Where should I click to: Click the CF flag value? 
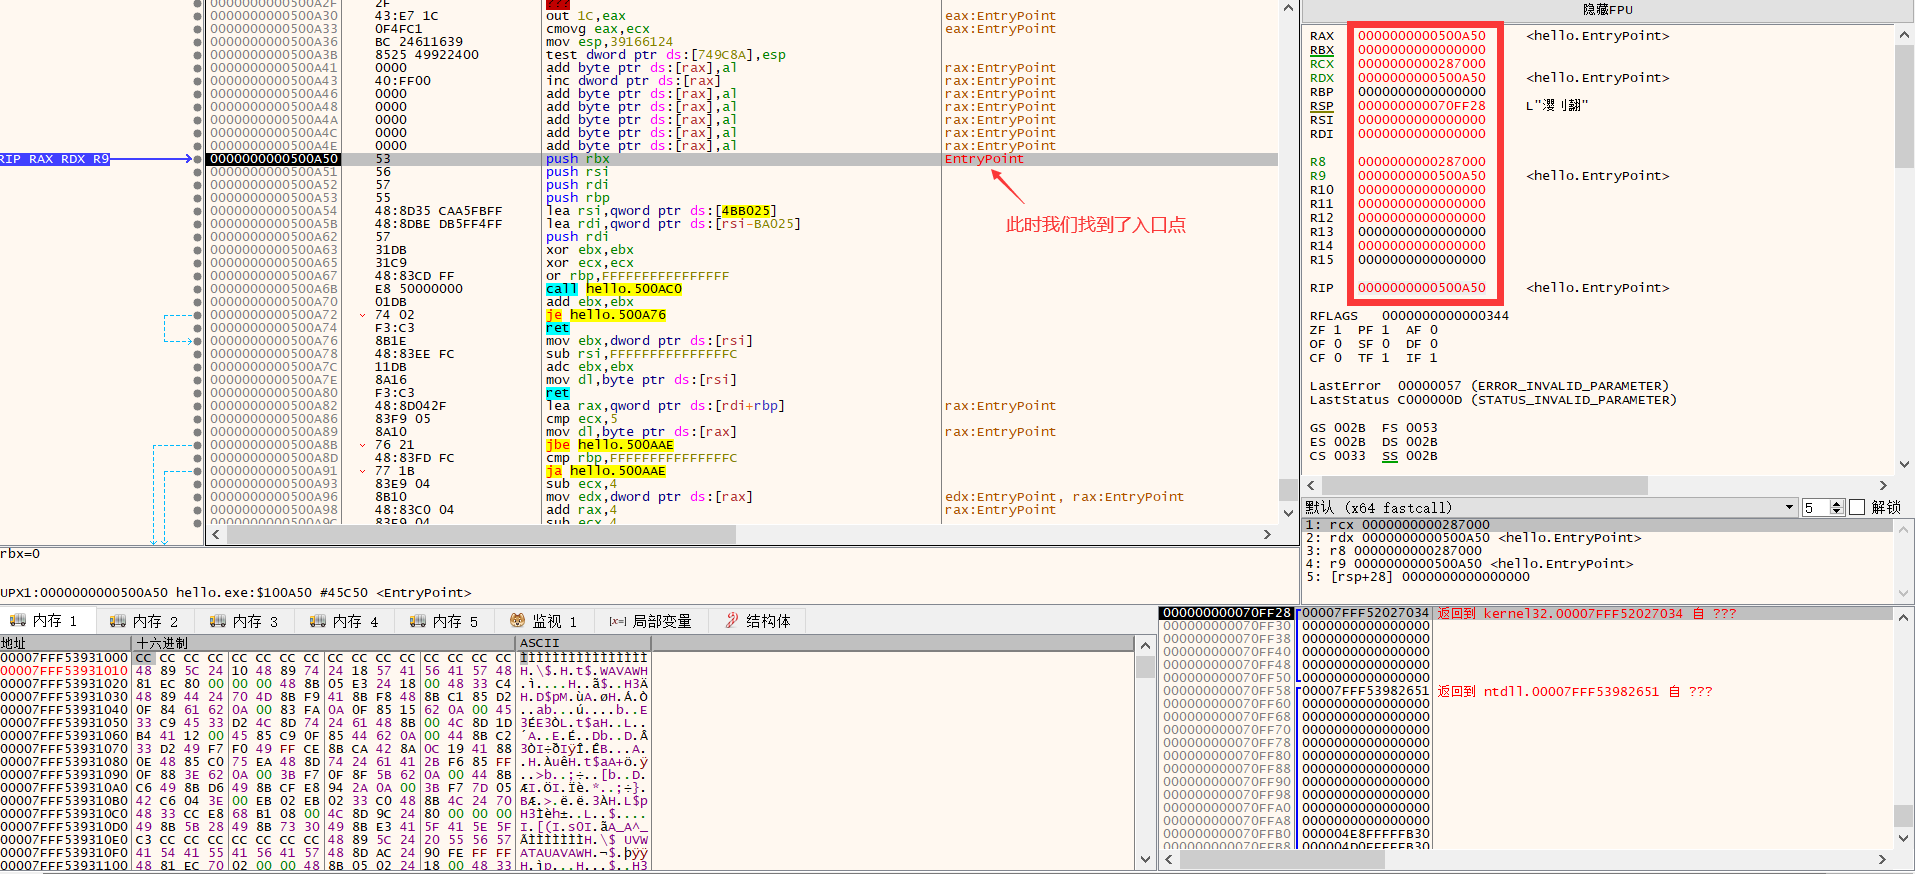pos(1337,358)
